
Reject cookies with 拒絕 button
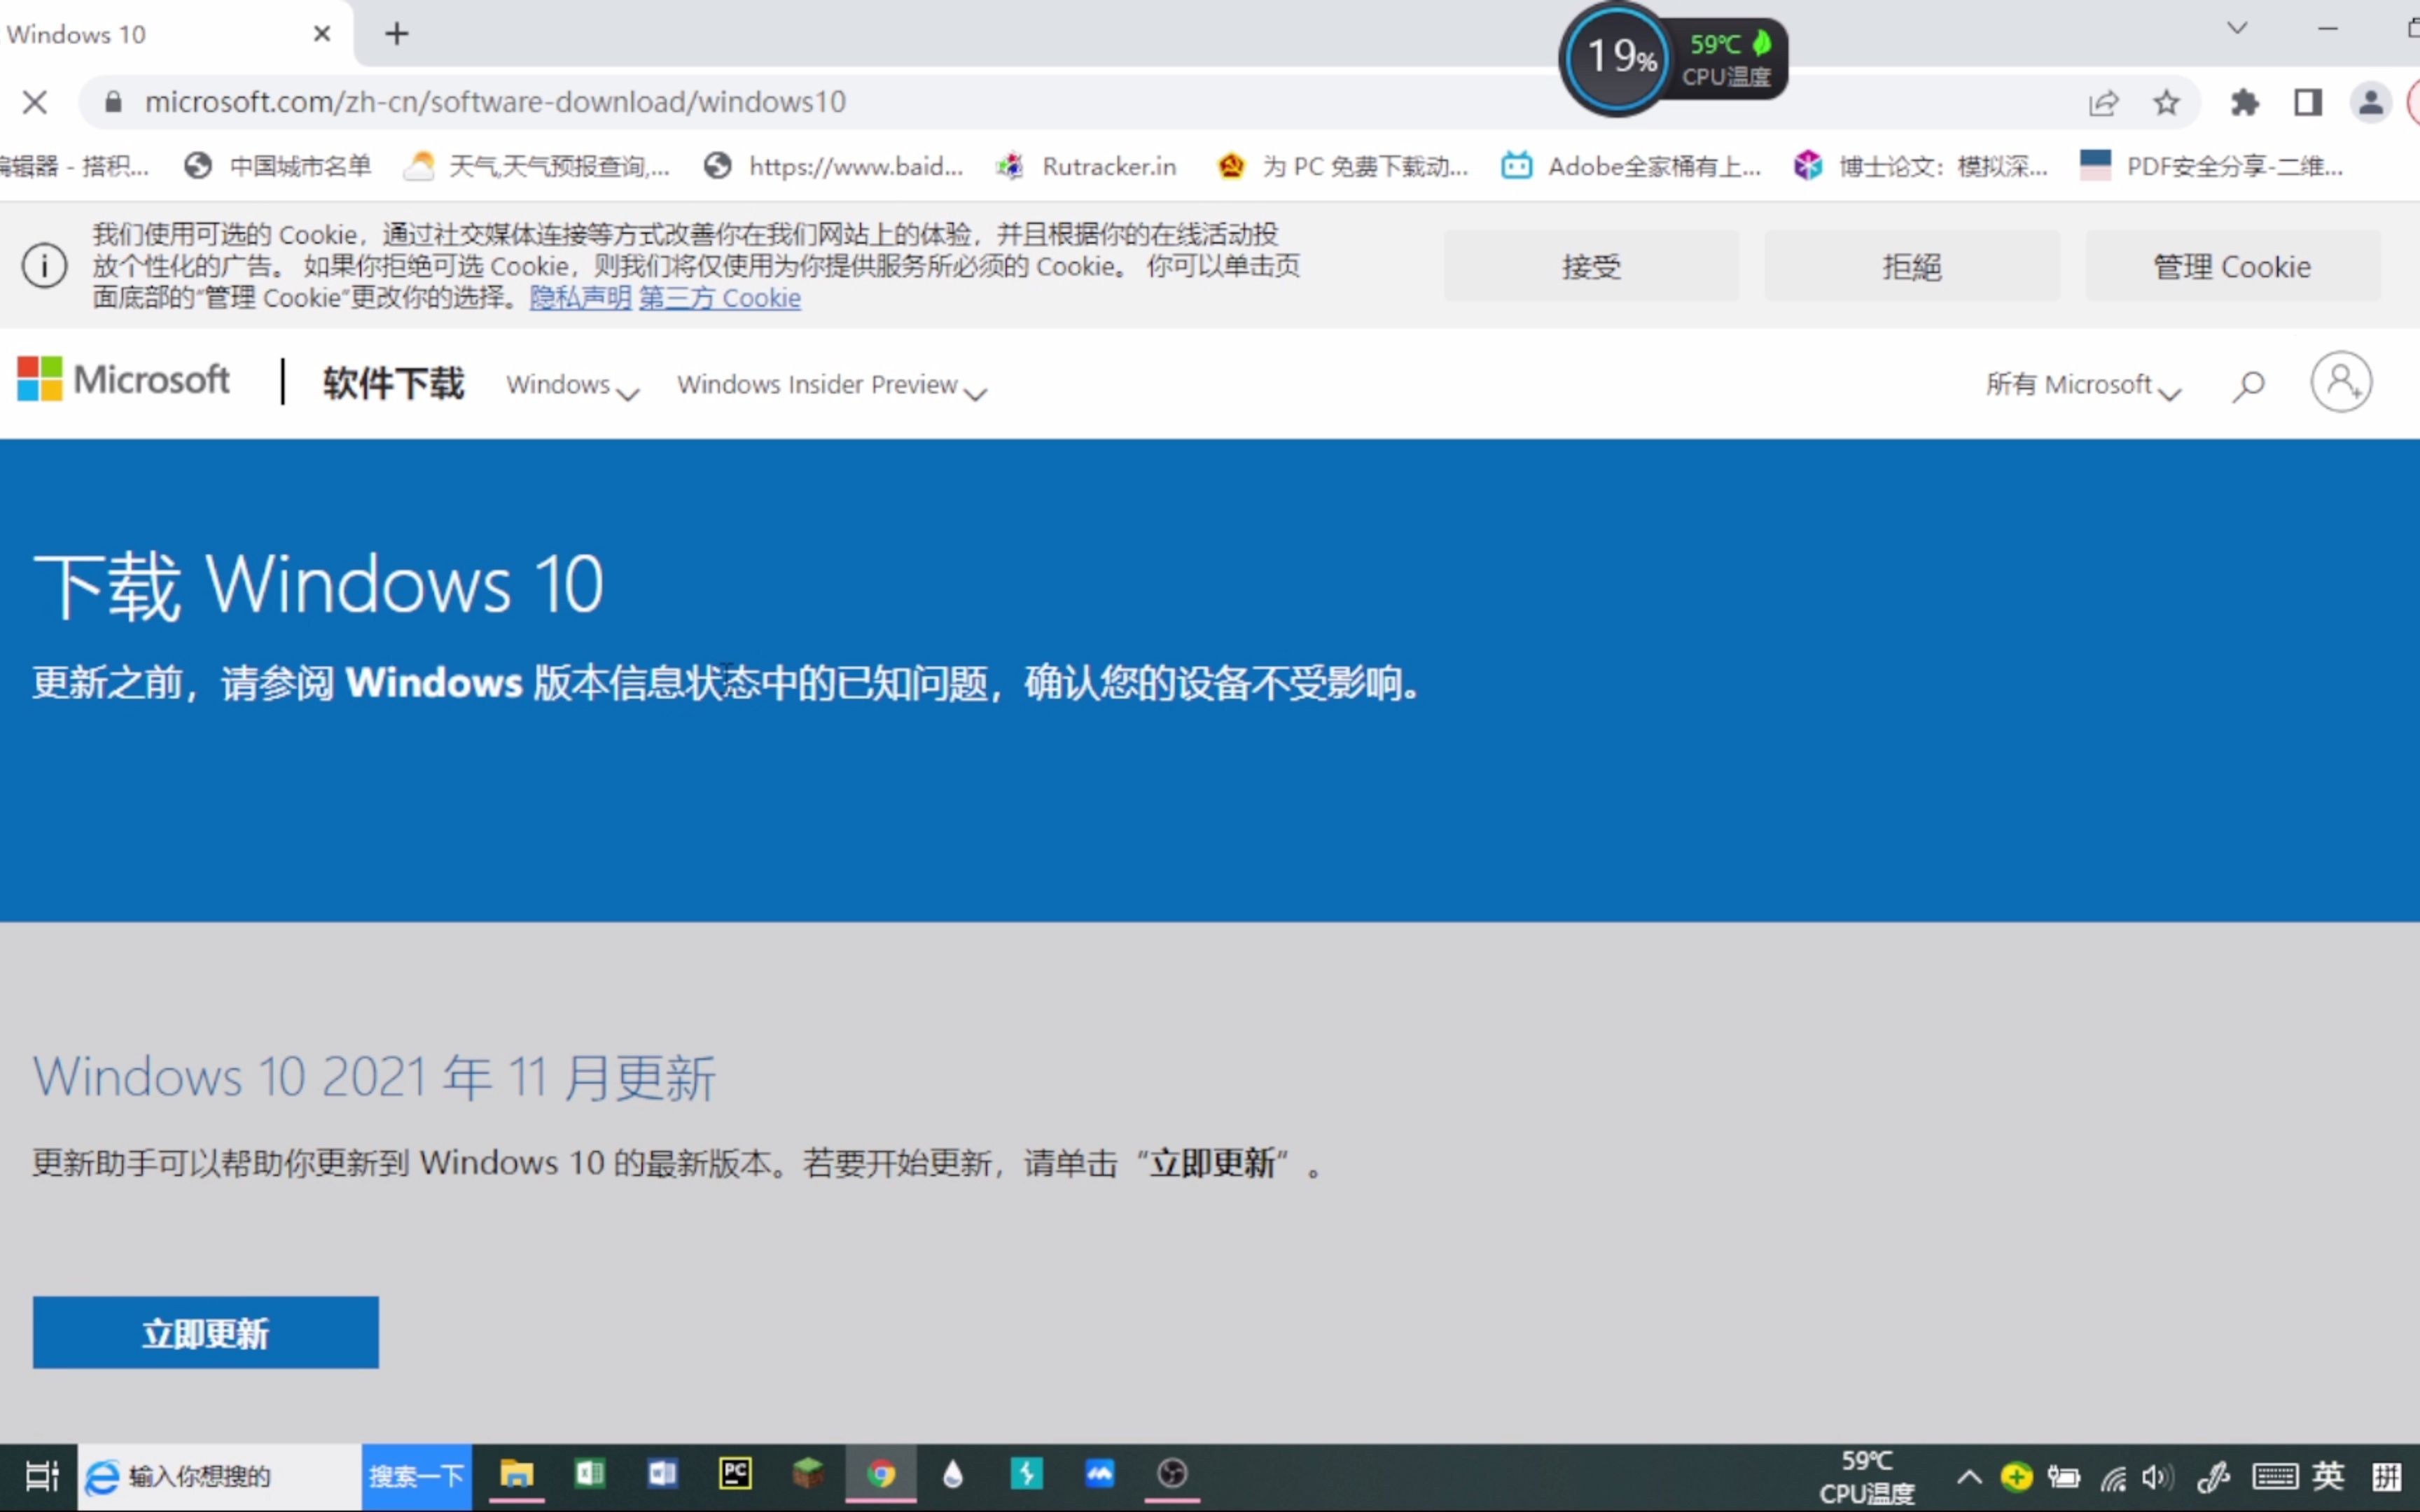coord(1912,266)
